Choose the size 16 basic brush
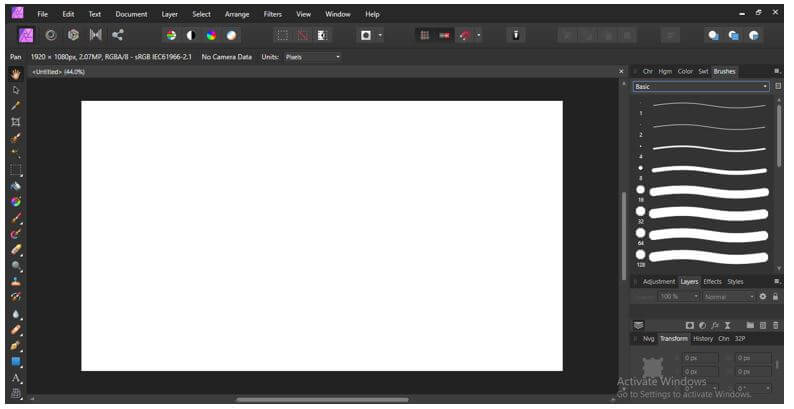The image size is (794, 409). coord(703,191)
